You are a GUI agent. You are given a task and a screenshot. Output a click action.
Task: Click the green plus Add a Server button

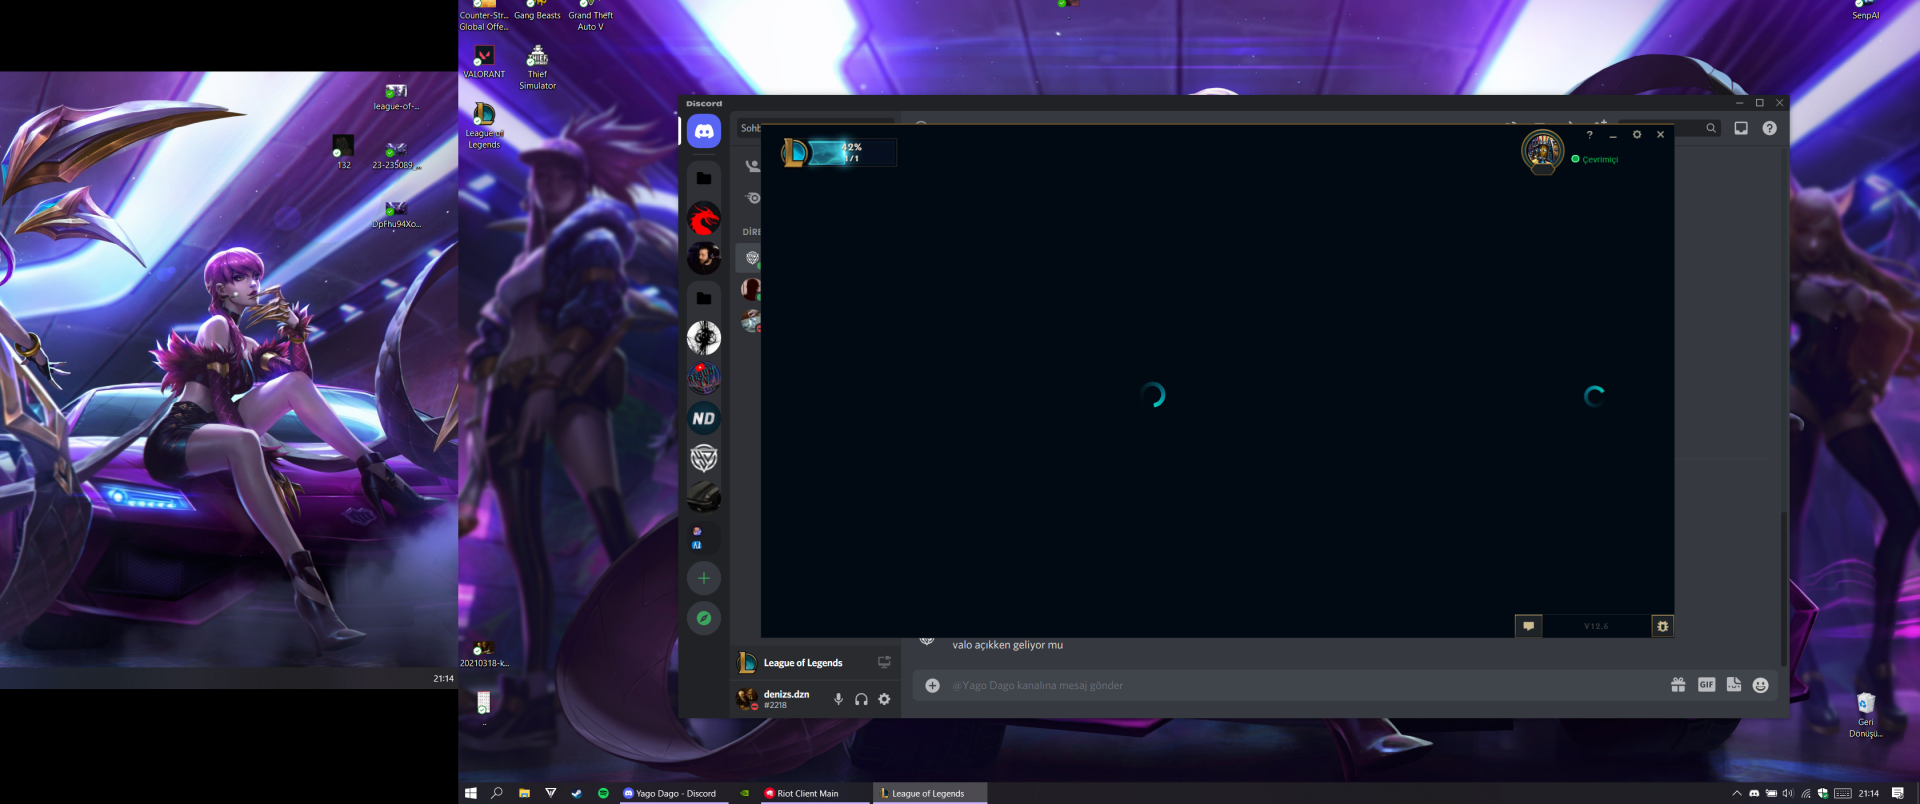[x=704, y=578]
